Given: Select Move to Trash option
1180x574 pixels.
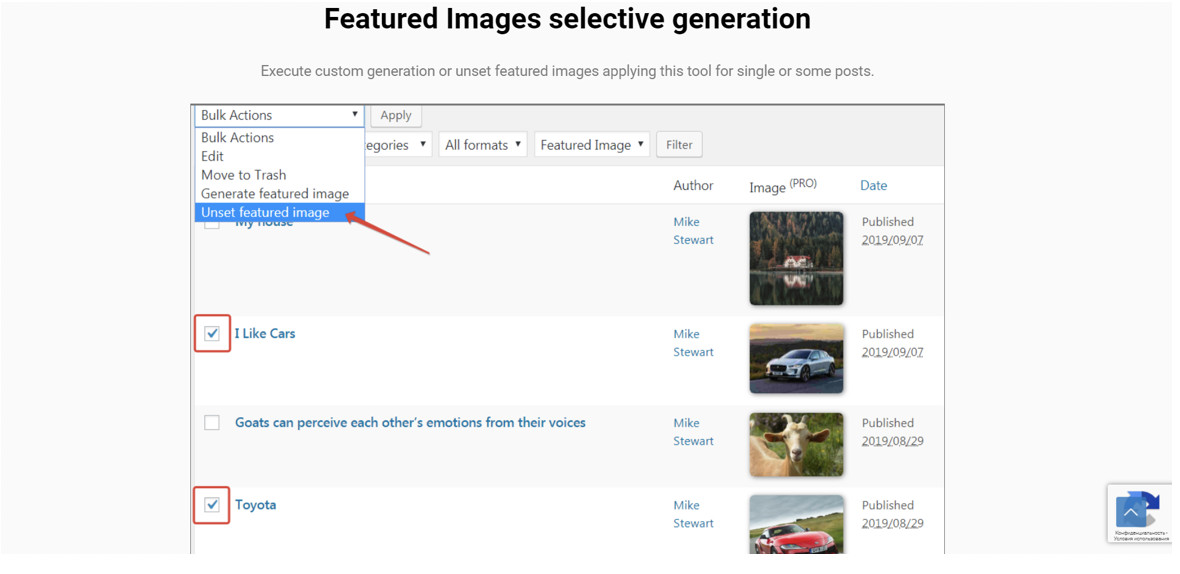Looking at the screenshot, I should (243, 175).
